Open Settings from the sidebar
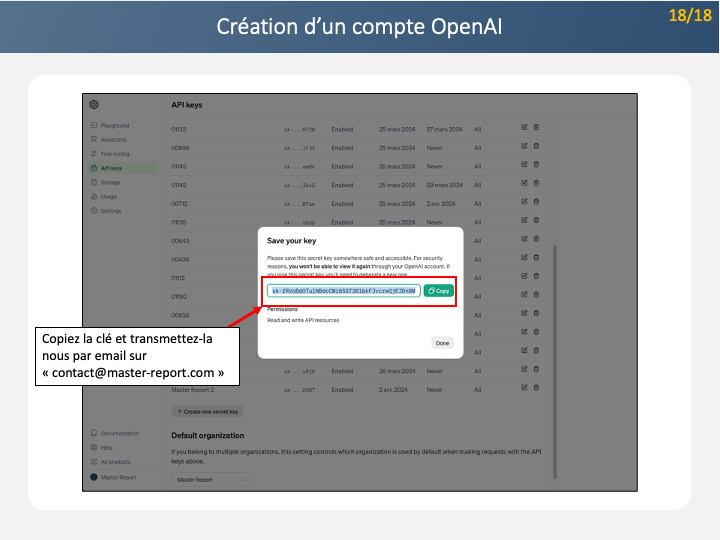This screenshot has width=720, height=540. 110,211
